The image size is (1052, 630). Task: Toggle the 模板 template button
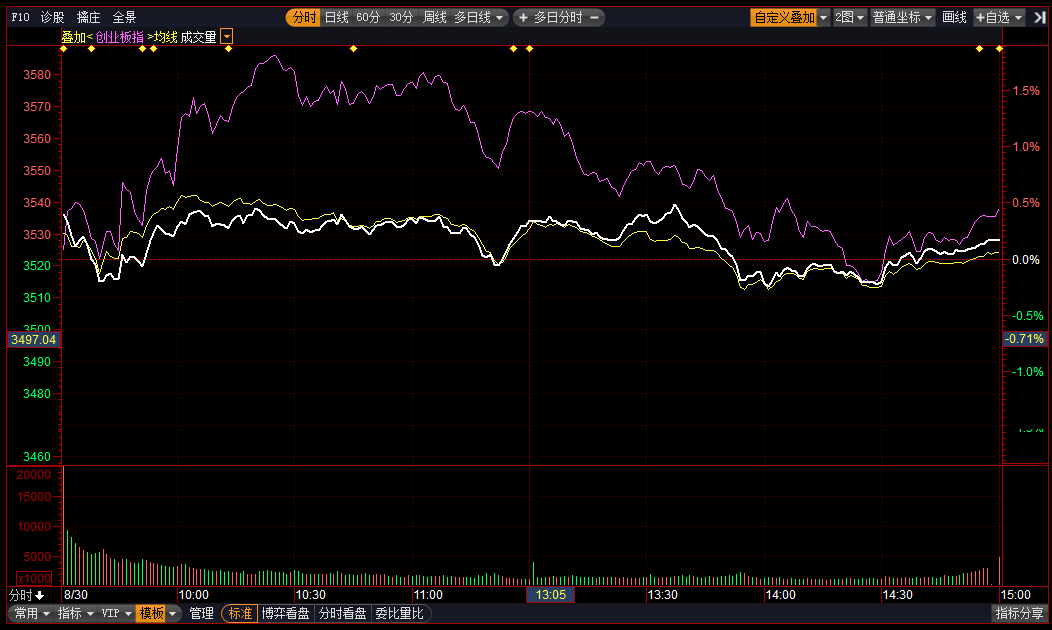[x=151, y=614]
